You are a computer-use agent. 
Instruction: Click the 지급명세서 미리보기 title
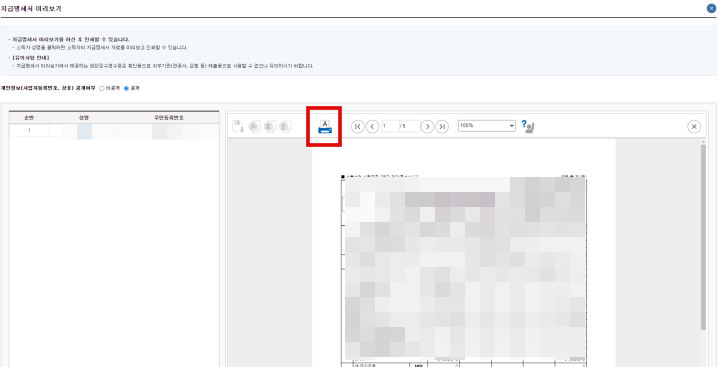(x=31, y=8)
